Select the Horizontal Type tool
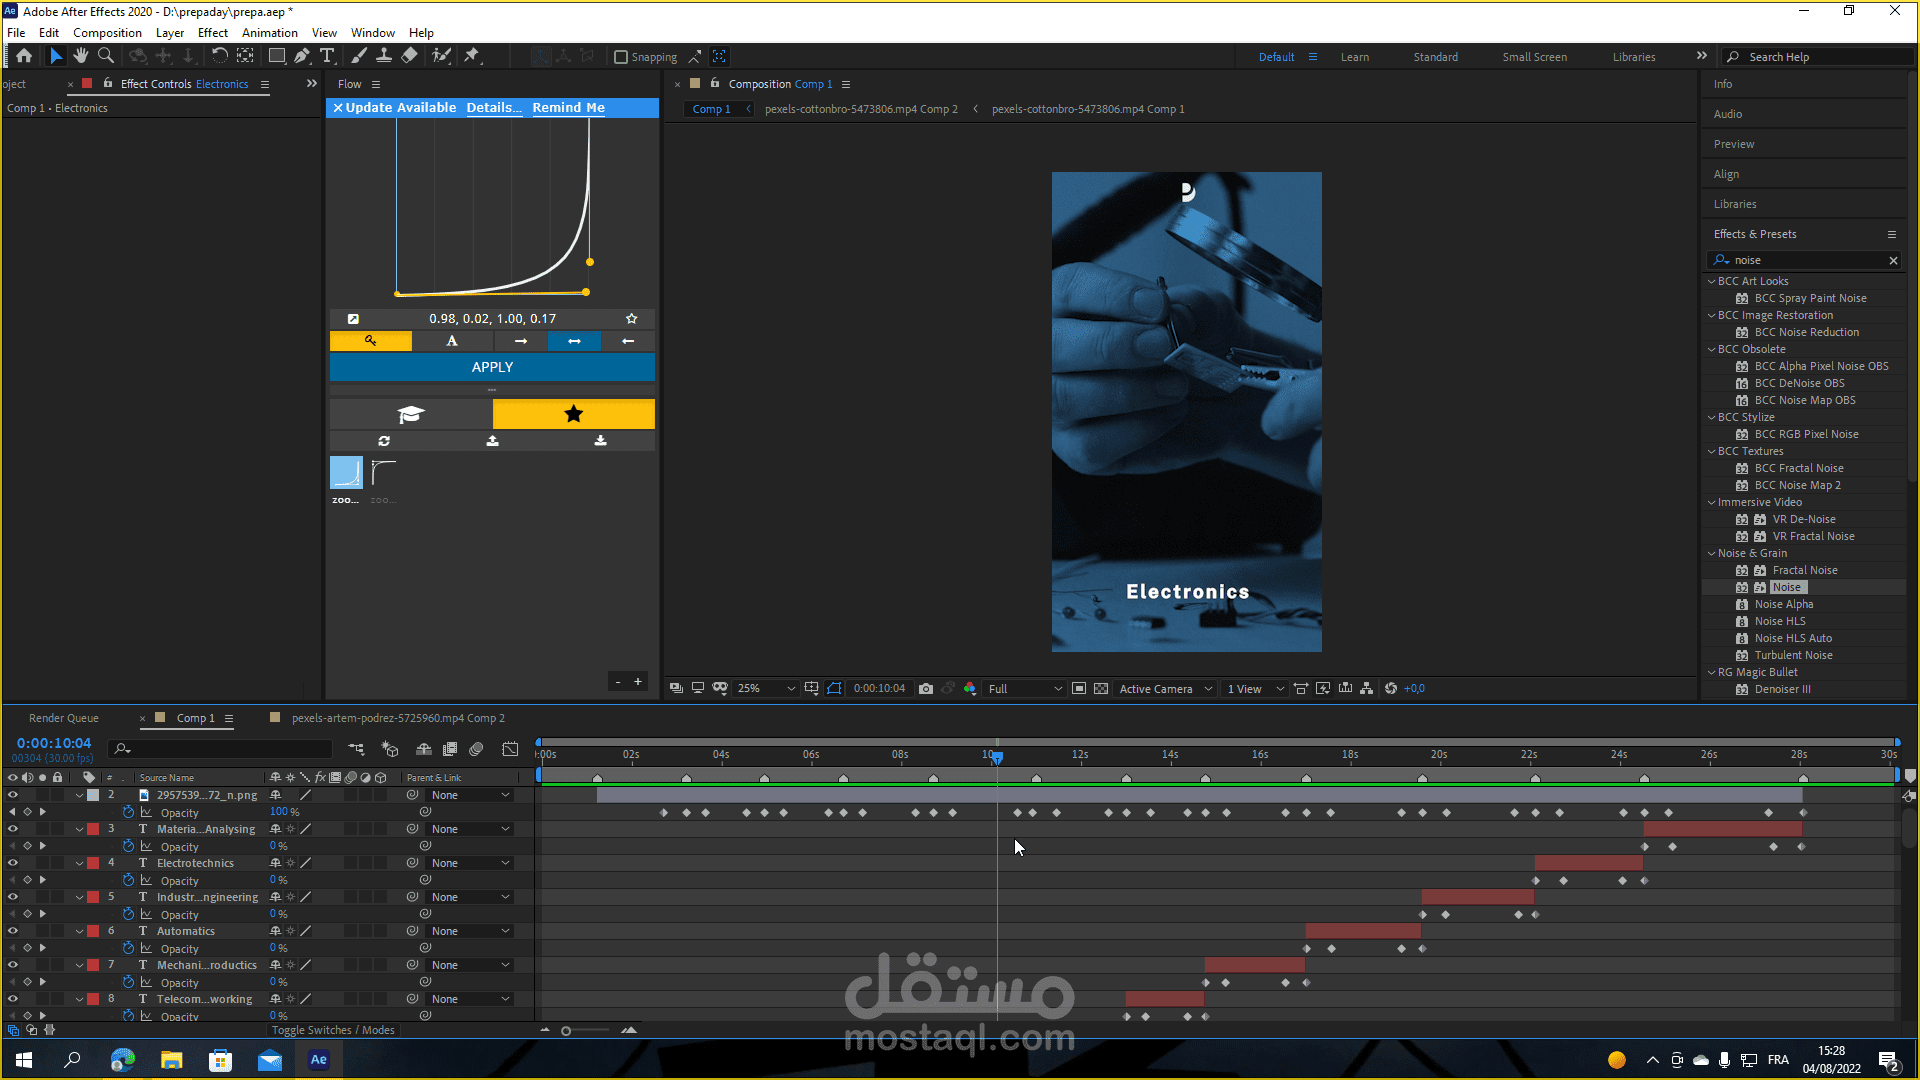 point(327,56)
